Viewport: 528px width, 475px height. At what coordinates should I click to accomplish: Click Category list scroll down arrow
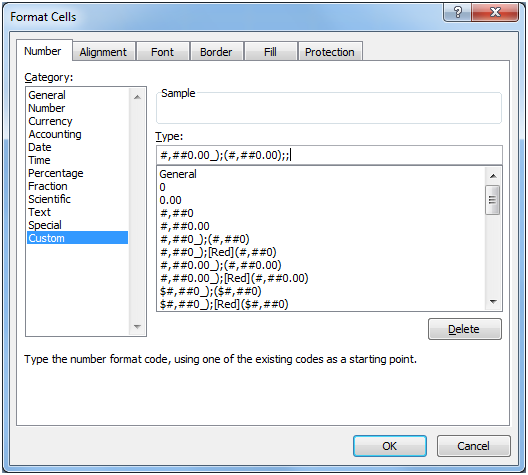[137, 327]
